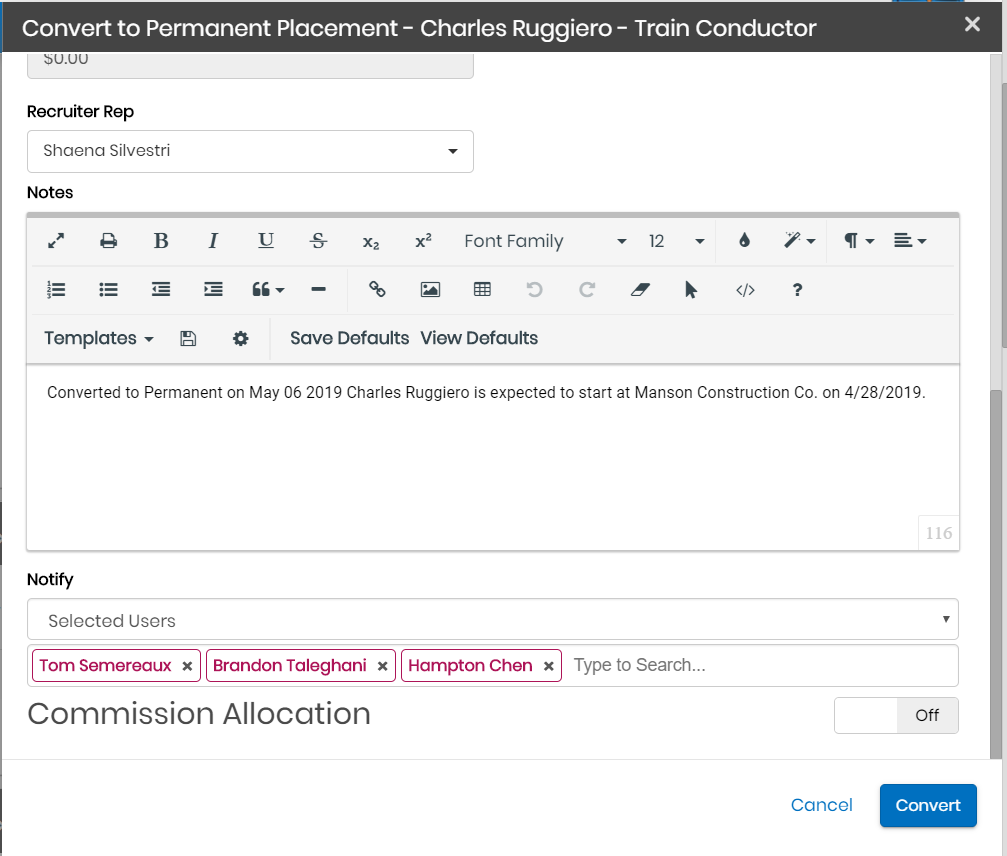Open the Font Family dropdown
1007x856 pixels.
[x=545, y=241]
